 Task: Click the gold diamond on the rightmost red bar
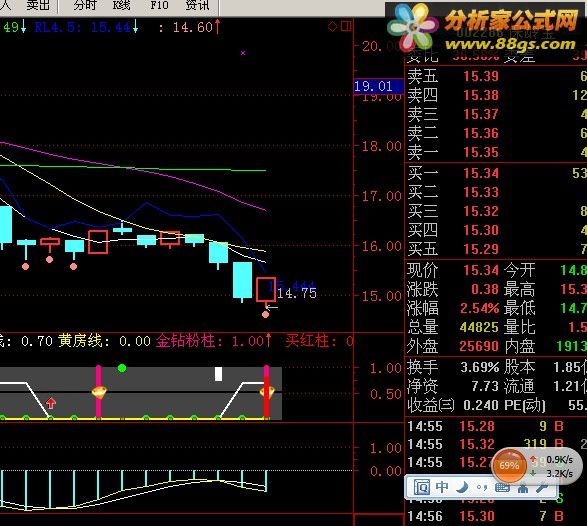(x=267, y=392)
